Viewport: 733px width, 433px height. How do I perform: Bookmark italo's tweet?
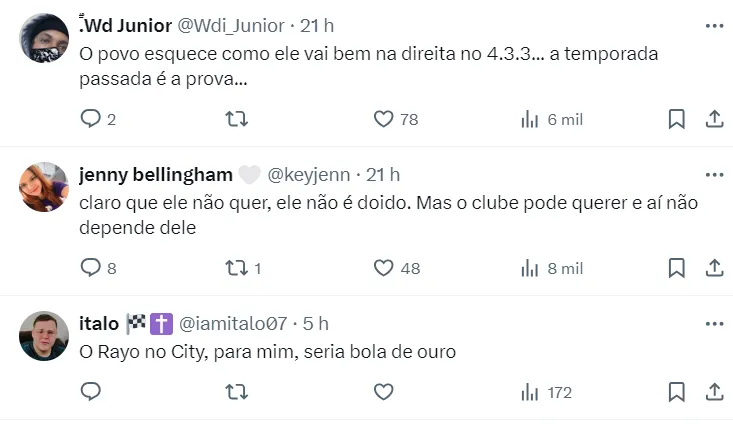pyautogui.click(x=677, y=392)
